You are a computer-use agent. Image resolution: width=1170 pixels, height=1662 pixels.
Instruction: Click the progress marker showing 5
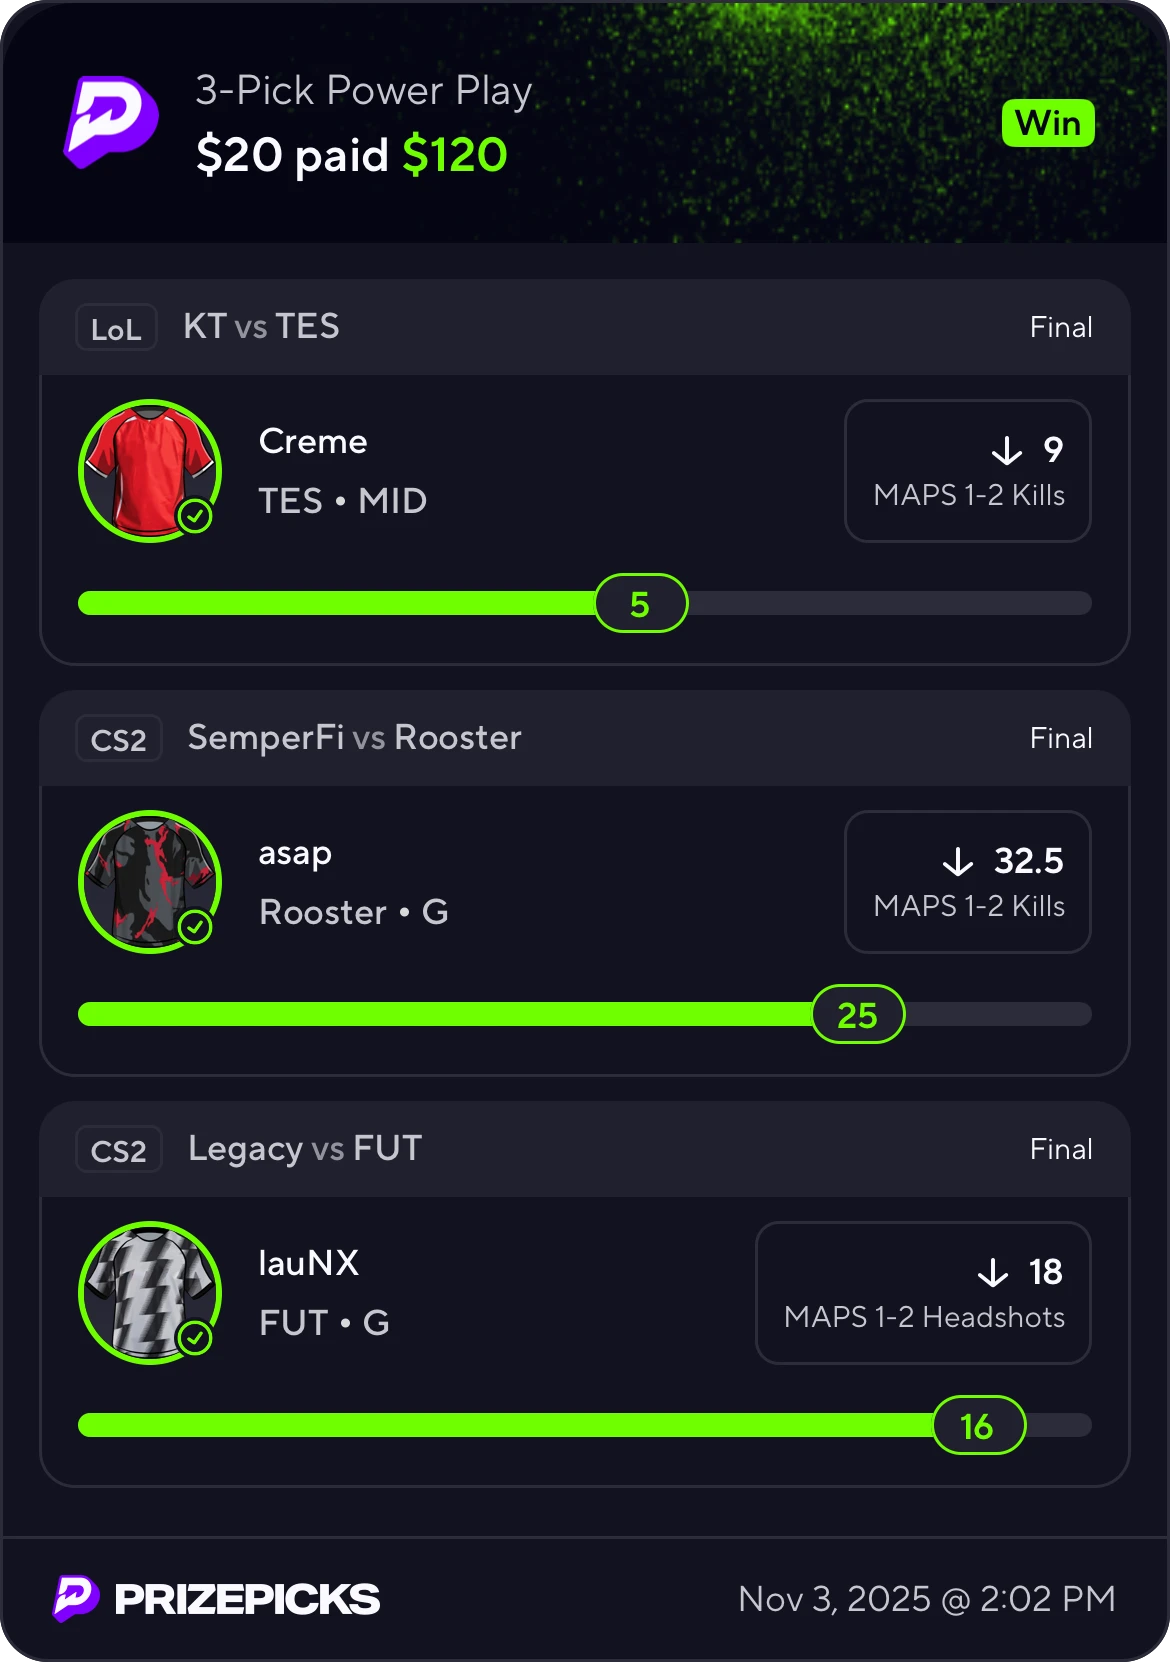641,603
